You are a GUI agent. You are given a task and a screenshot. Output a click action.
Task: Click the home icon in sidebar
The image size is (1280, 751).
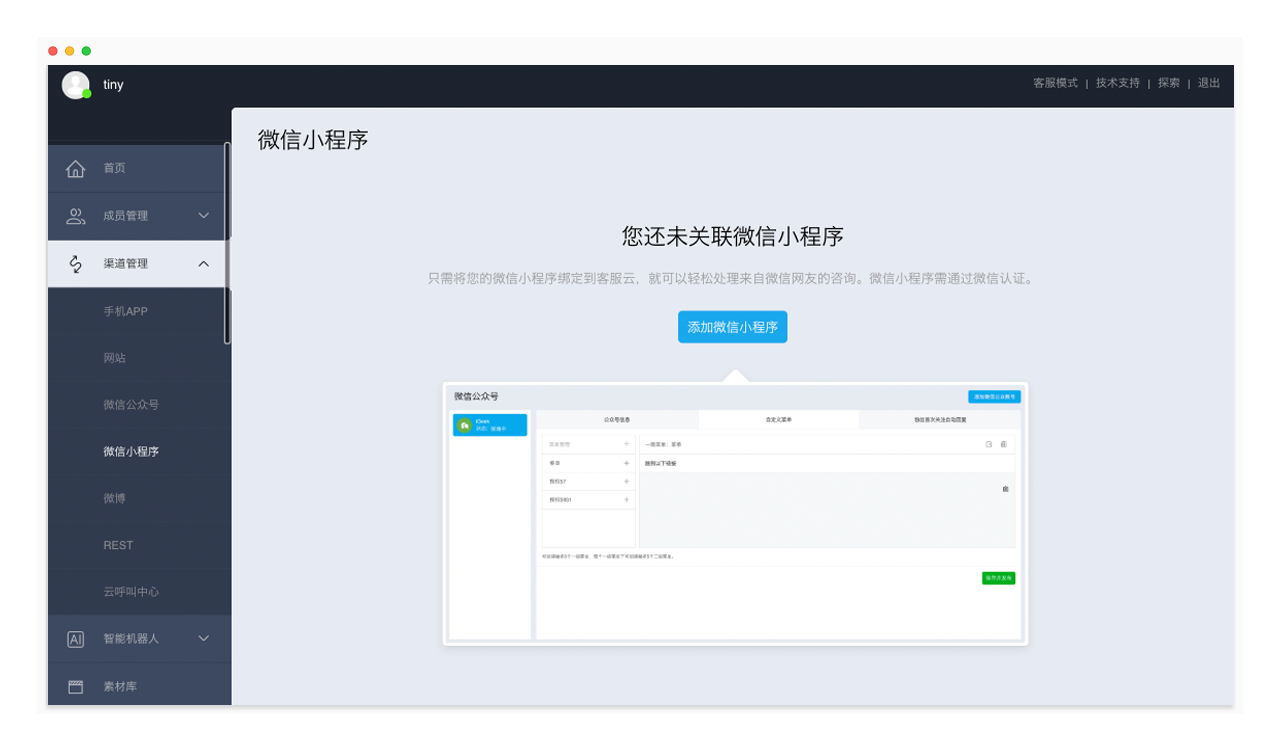(75, 169)
